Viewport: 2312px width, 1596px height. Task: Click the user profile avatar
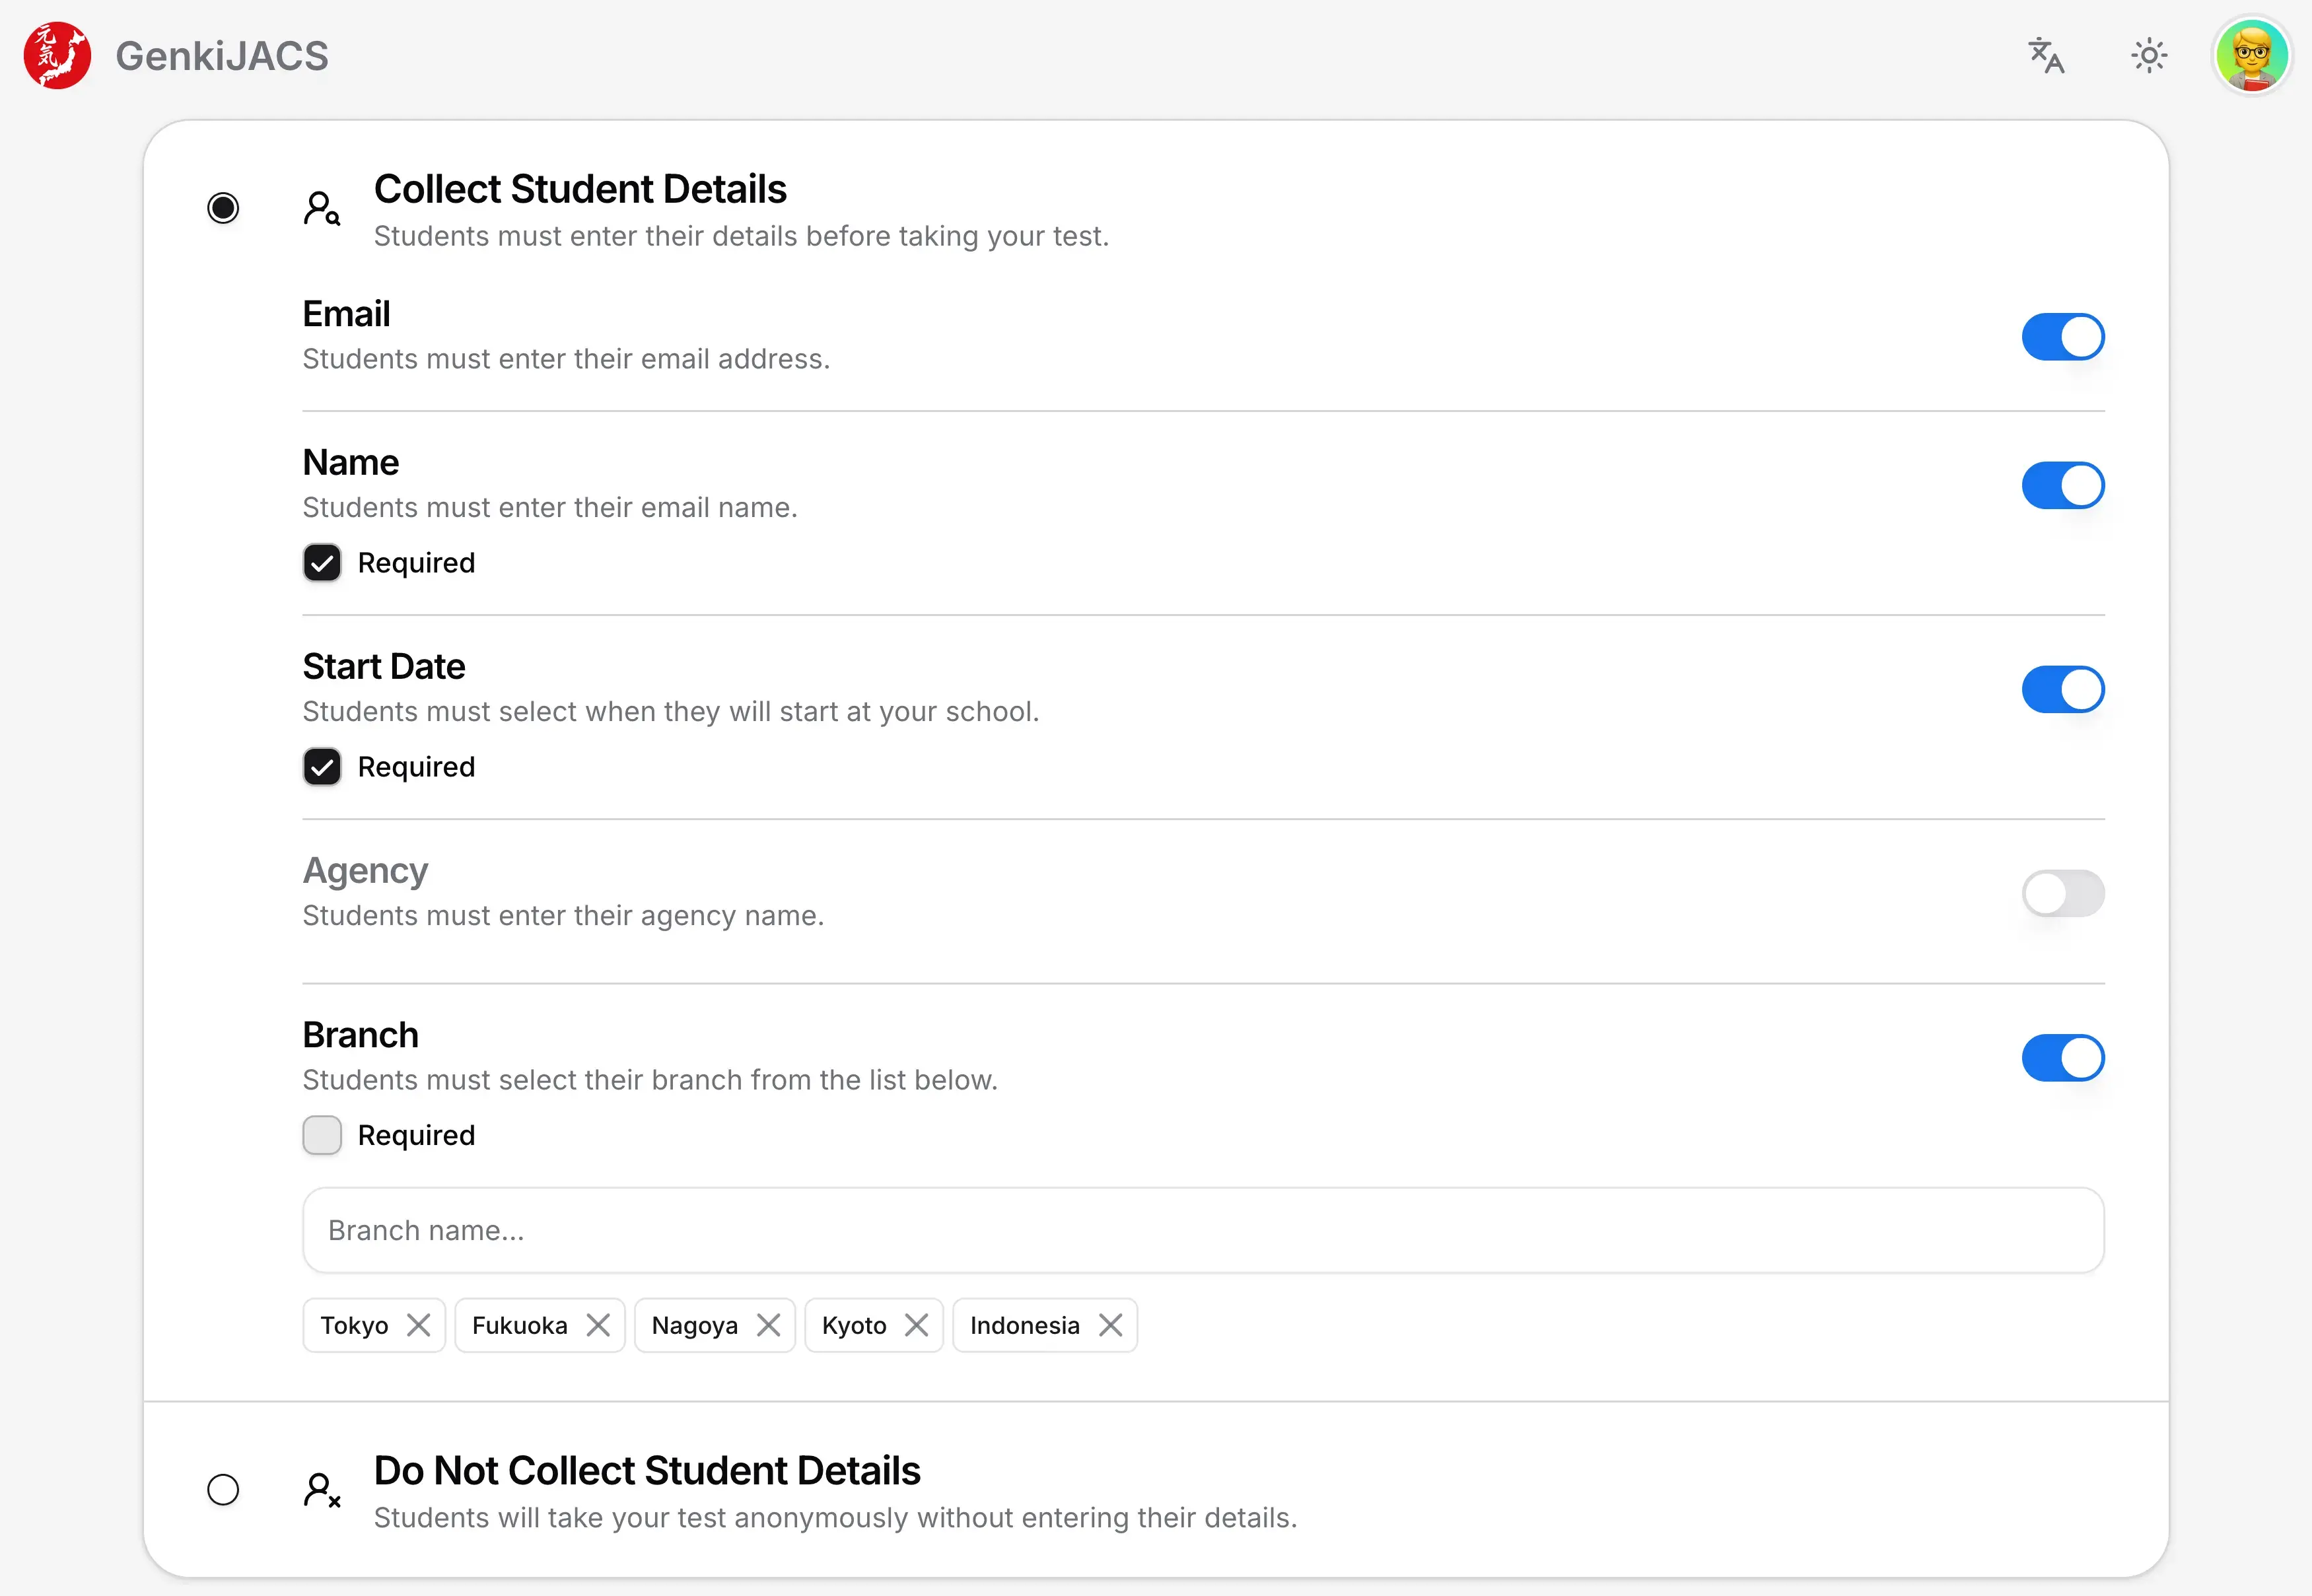(x=2252, y=55)
